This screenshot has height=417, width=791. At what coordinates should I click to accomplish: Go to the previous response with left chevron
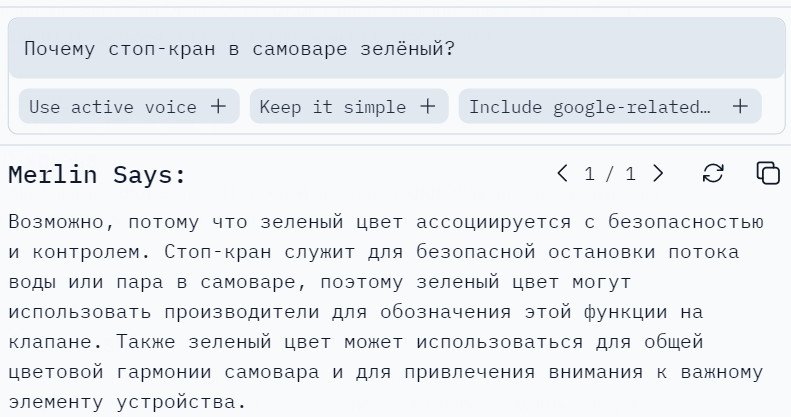pyautogui.click(x=563, y=174)
